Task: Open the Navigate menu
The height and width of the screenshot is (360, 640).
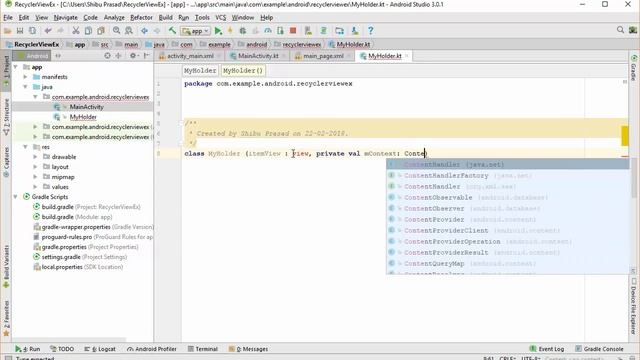Action: pos(65,18)
